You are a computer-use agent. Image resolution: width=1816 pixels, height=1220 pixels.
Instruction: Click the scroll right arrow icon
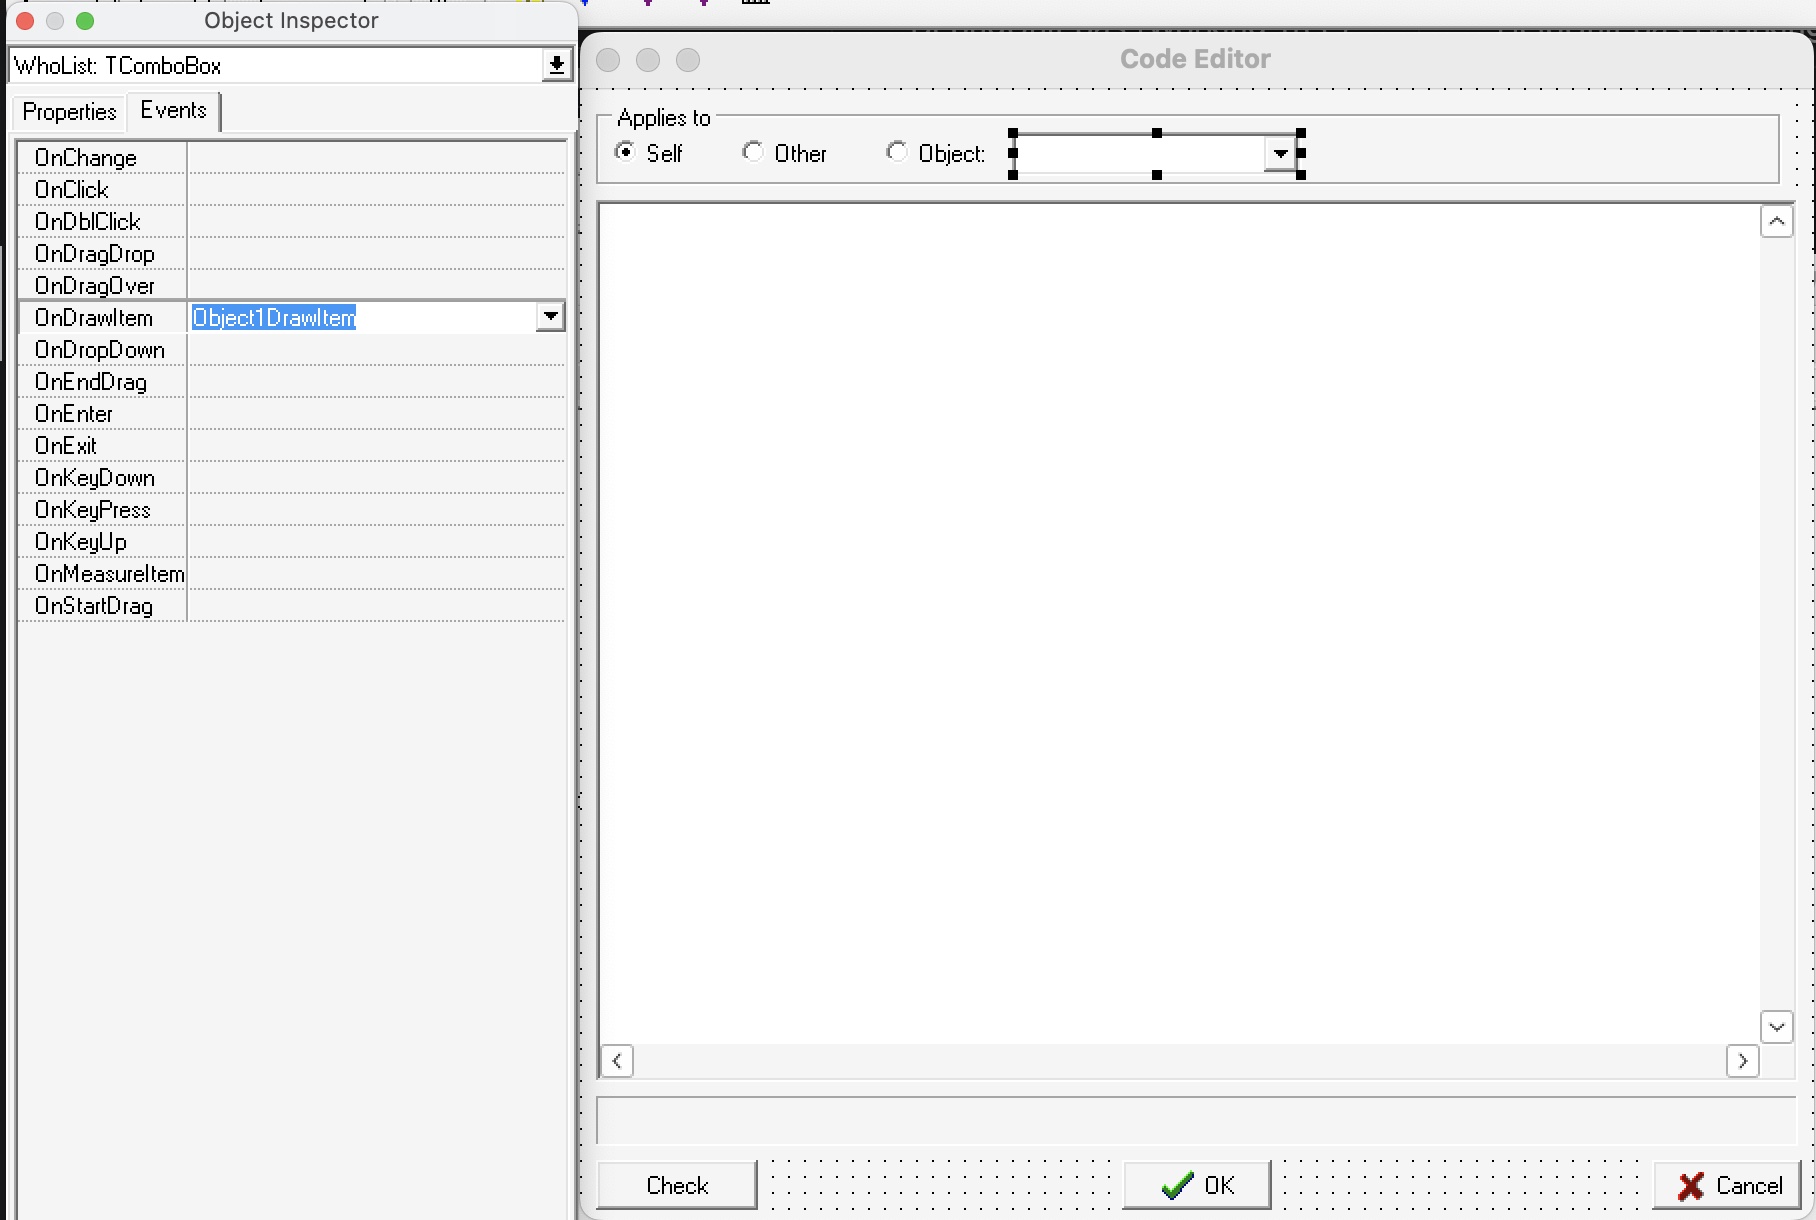1742,1061
